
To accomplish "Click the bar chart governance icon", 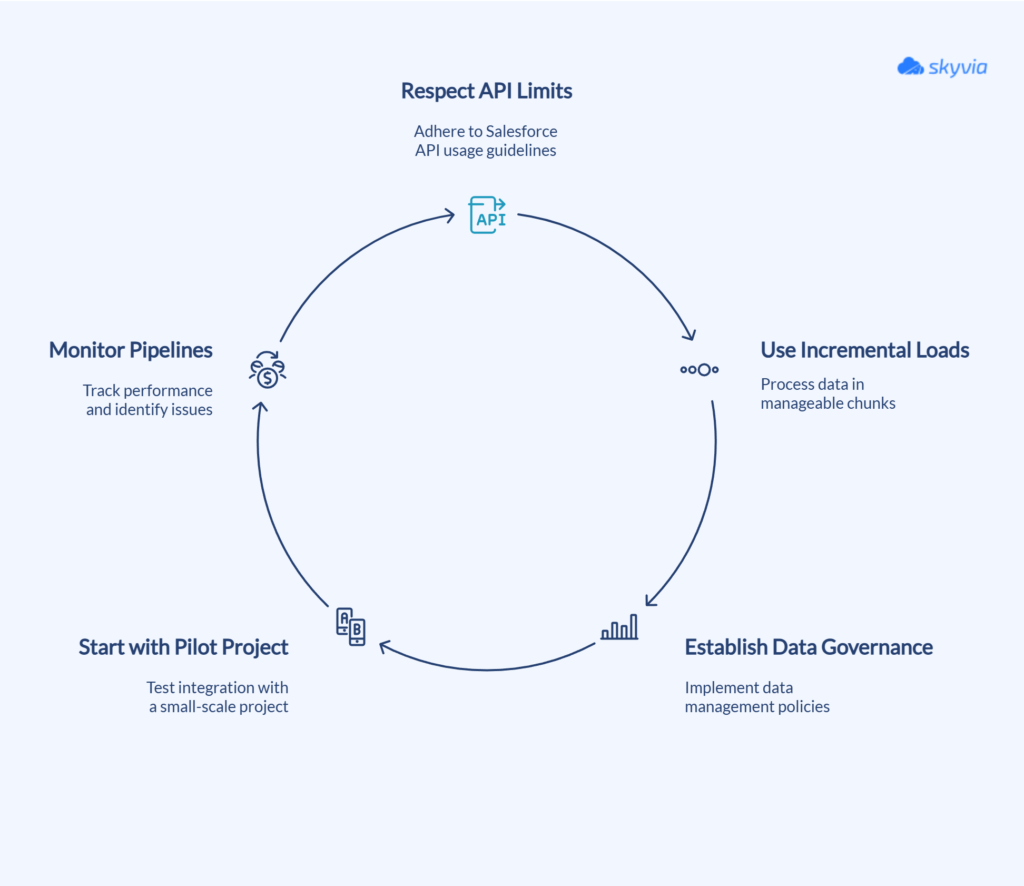I will tap(619, 627).
